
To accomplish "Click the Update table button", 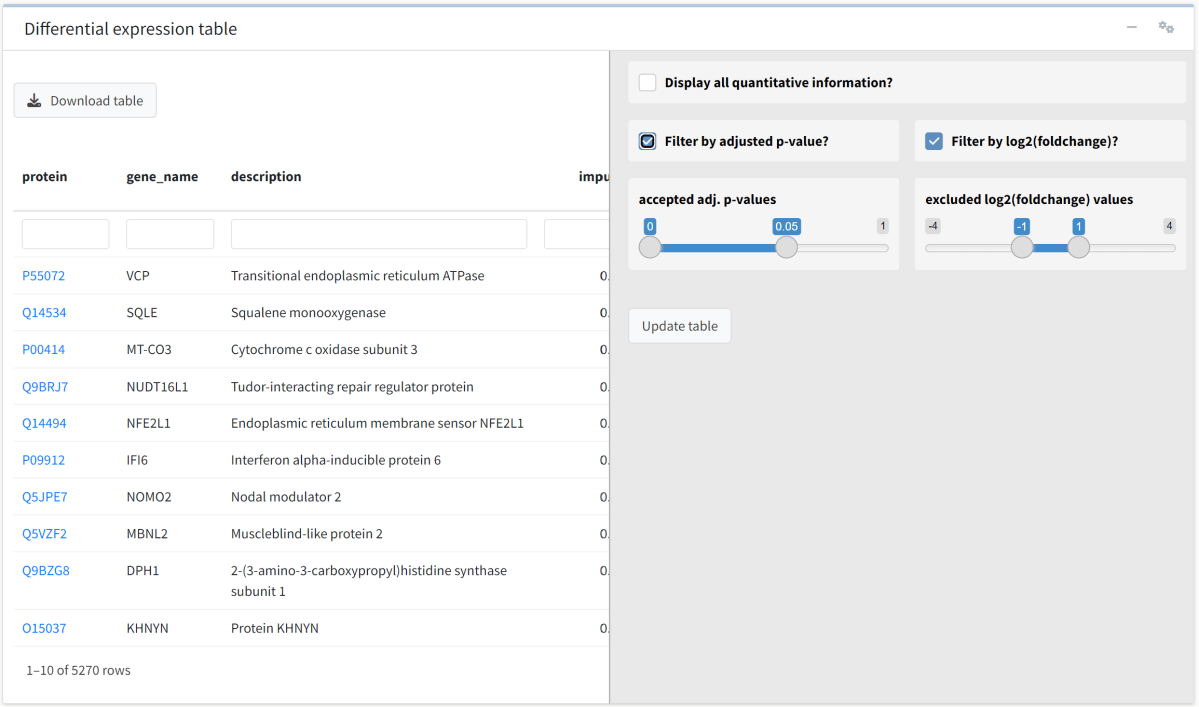I will tap(680, 326).
